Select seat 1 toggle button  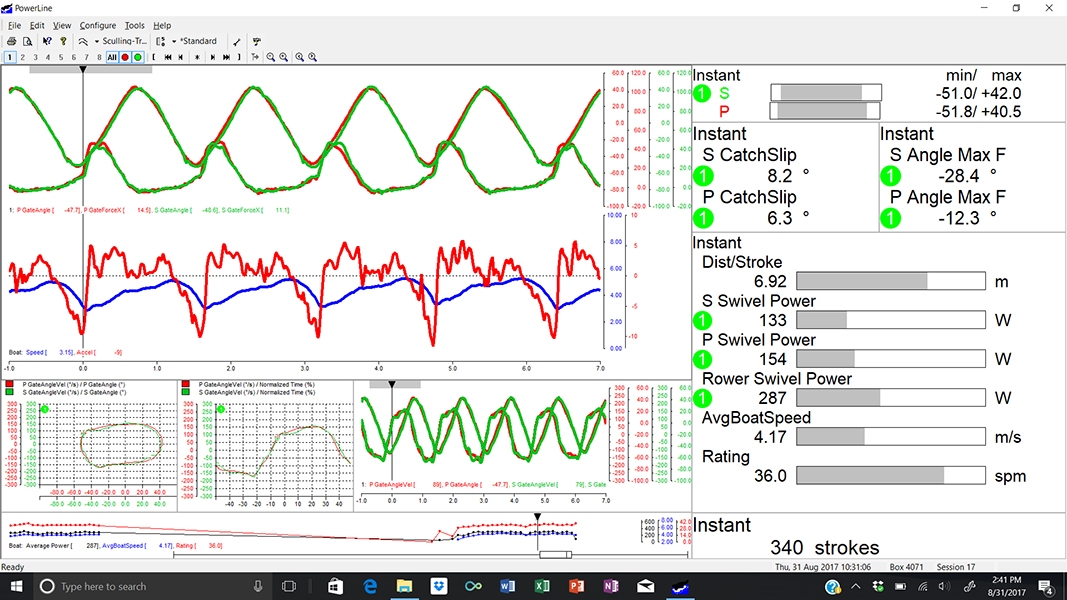[x=10, y=57]
